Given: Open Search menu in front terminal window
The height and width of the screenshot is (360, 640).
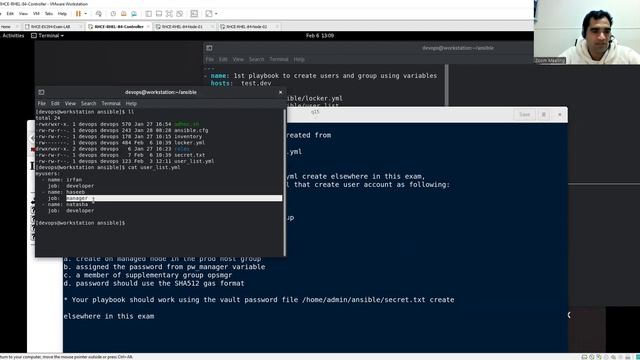Looking at the screenshot, I should click(89, 104).
